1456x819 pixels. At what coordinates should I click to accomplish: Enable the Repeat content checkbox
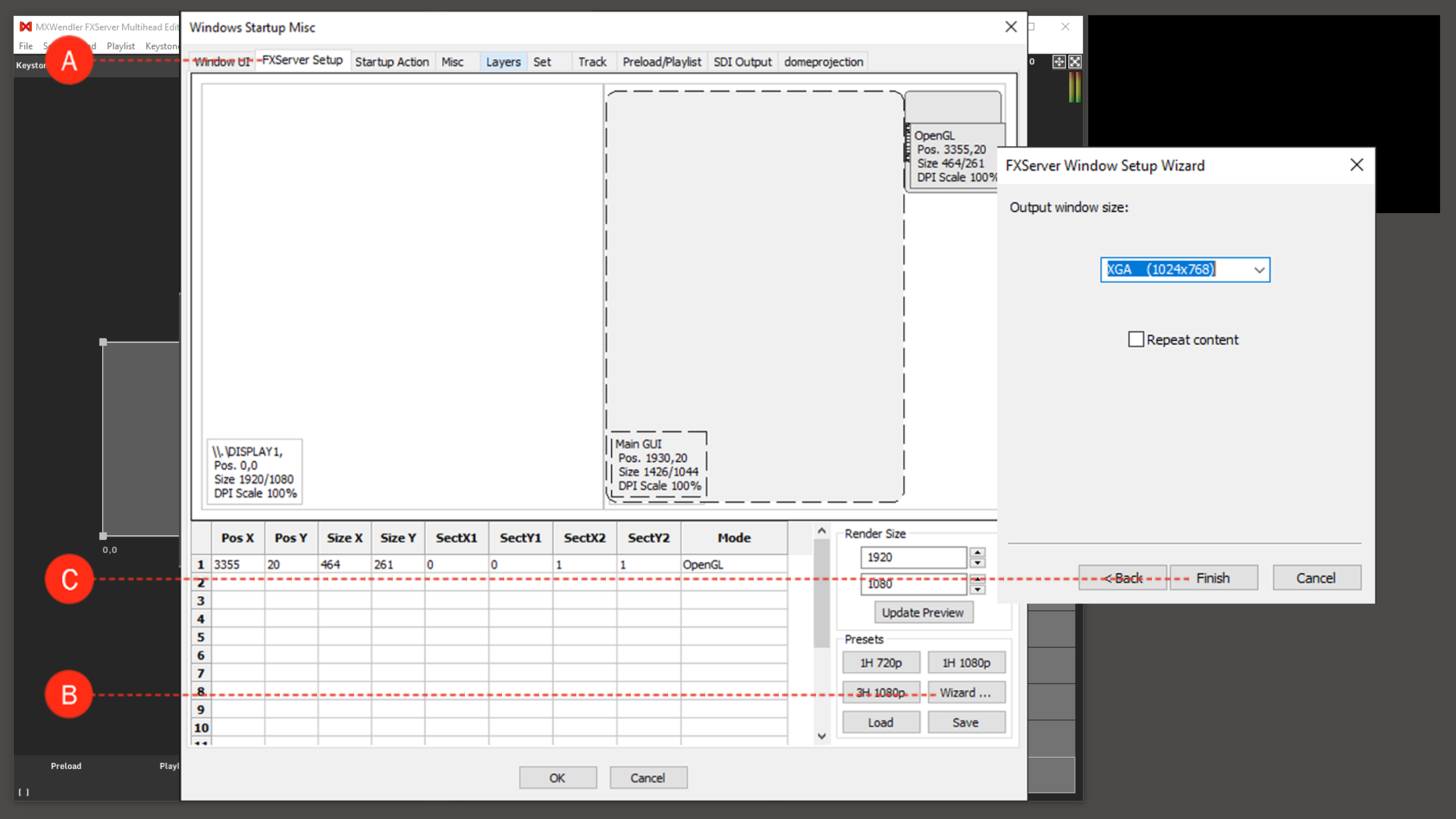click(1136, 339)
